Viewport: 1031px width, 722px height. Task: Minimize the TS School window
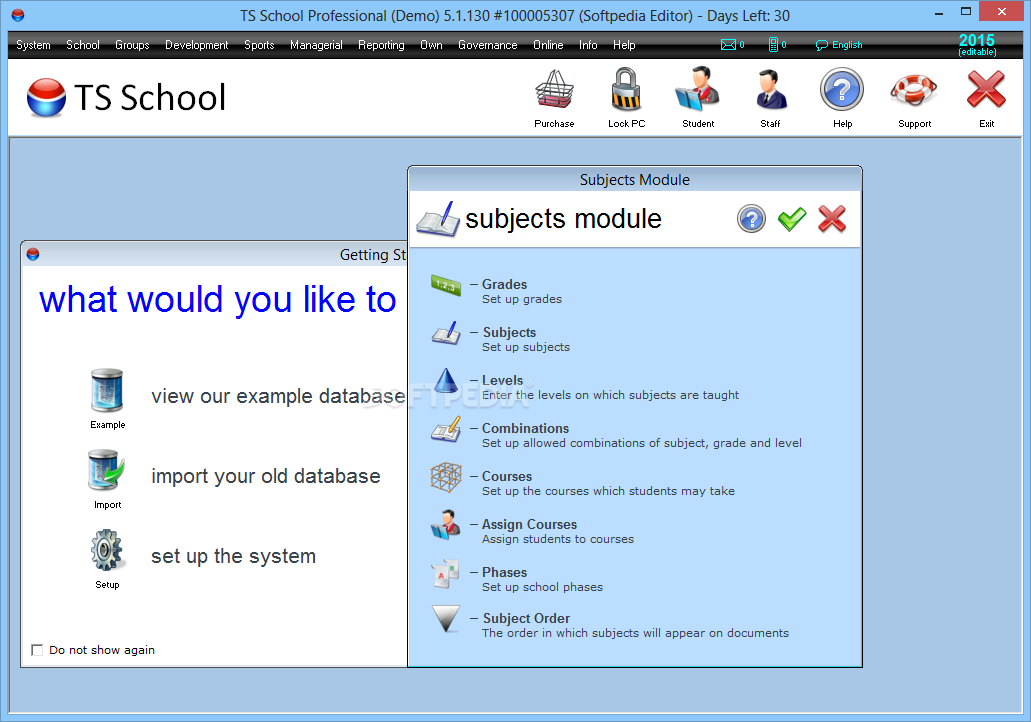point(939,12)
